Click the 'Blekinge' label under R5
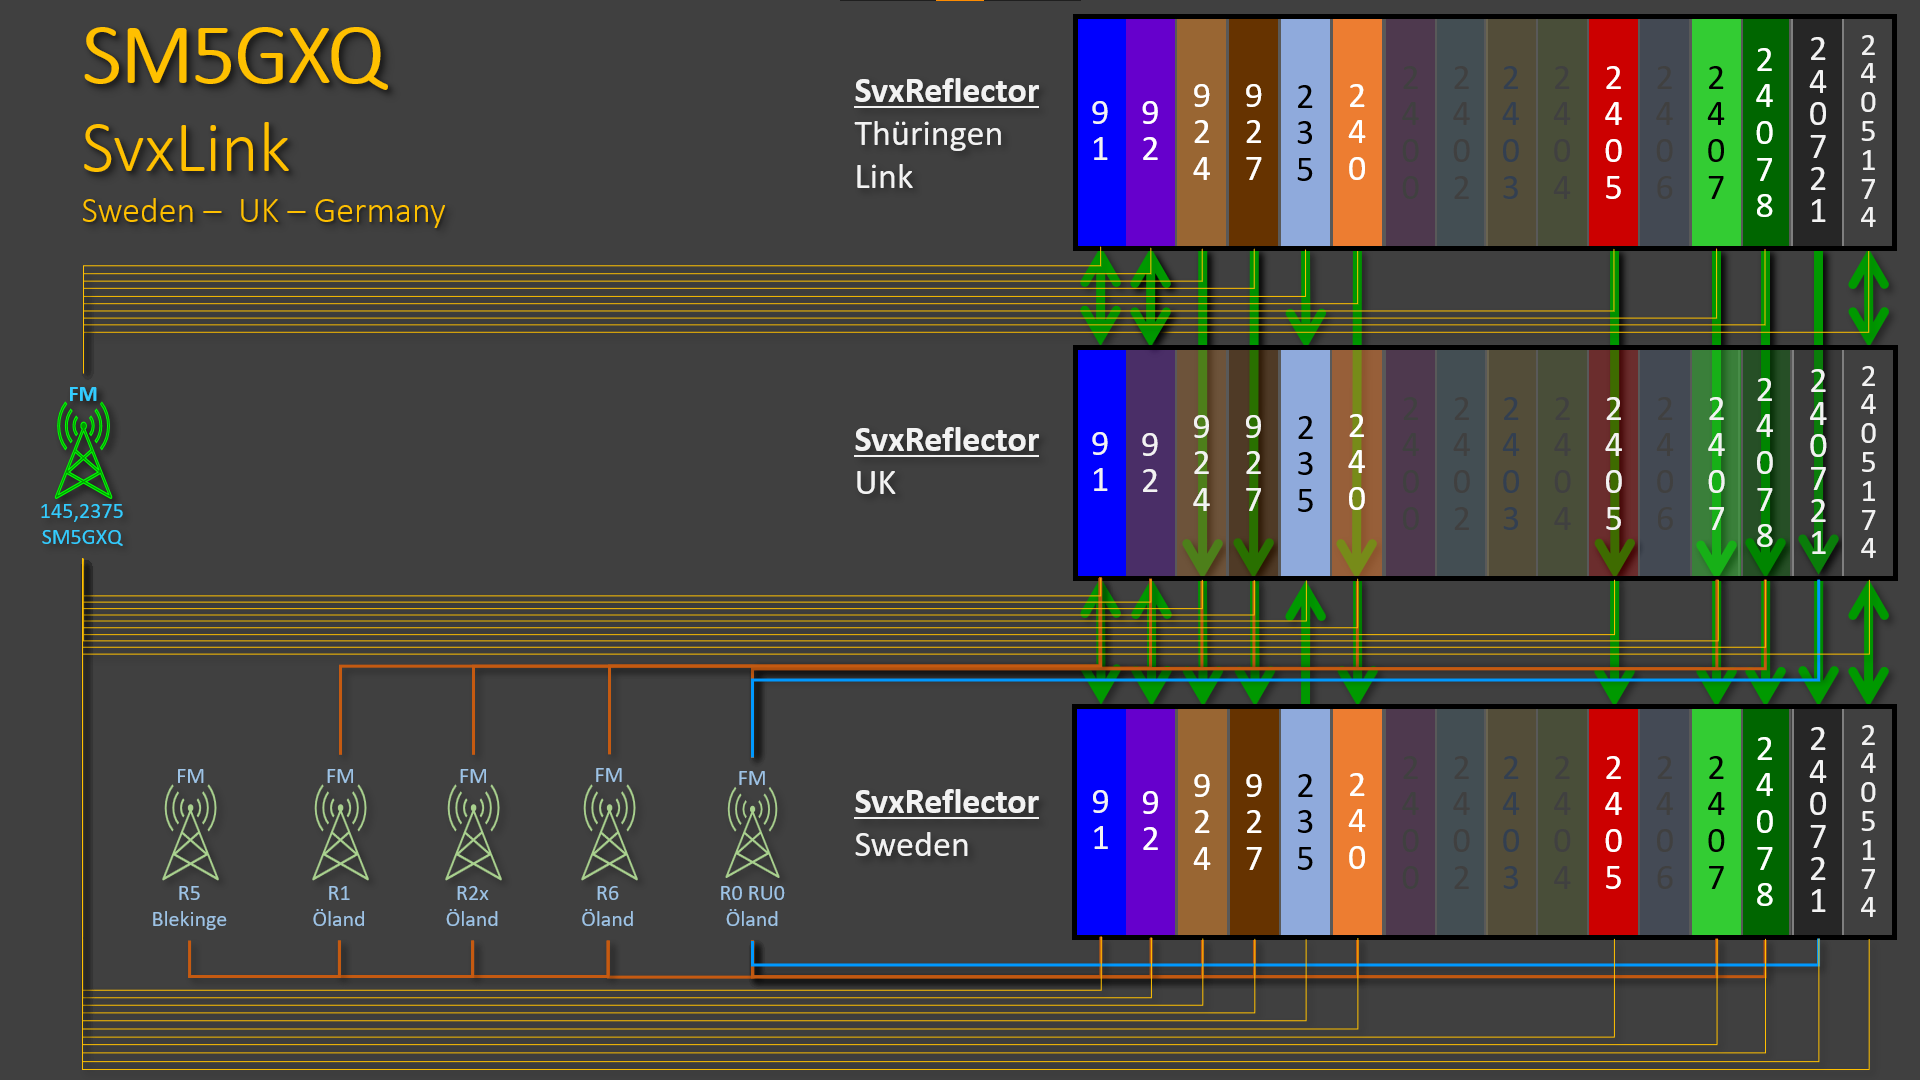Screen dimensions: 1920x1080 [x=189, y=919]
